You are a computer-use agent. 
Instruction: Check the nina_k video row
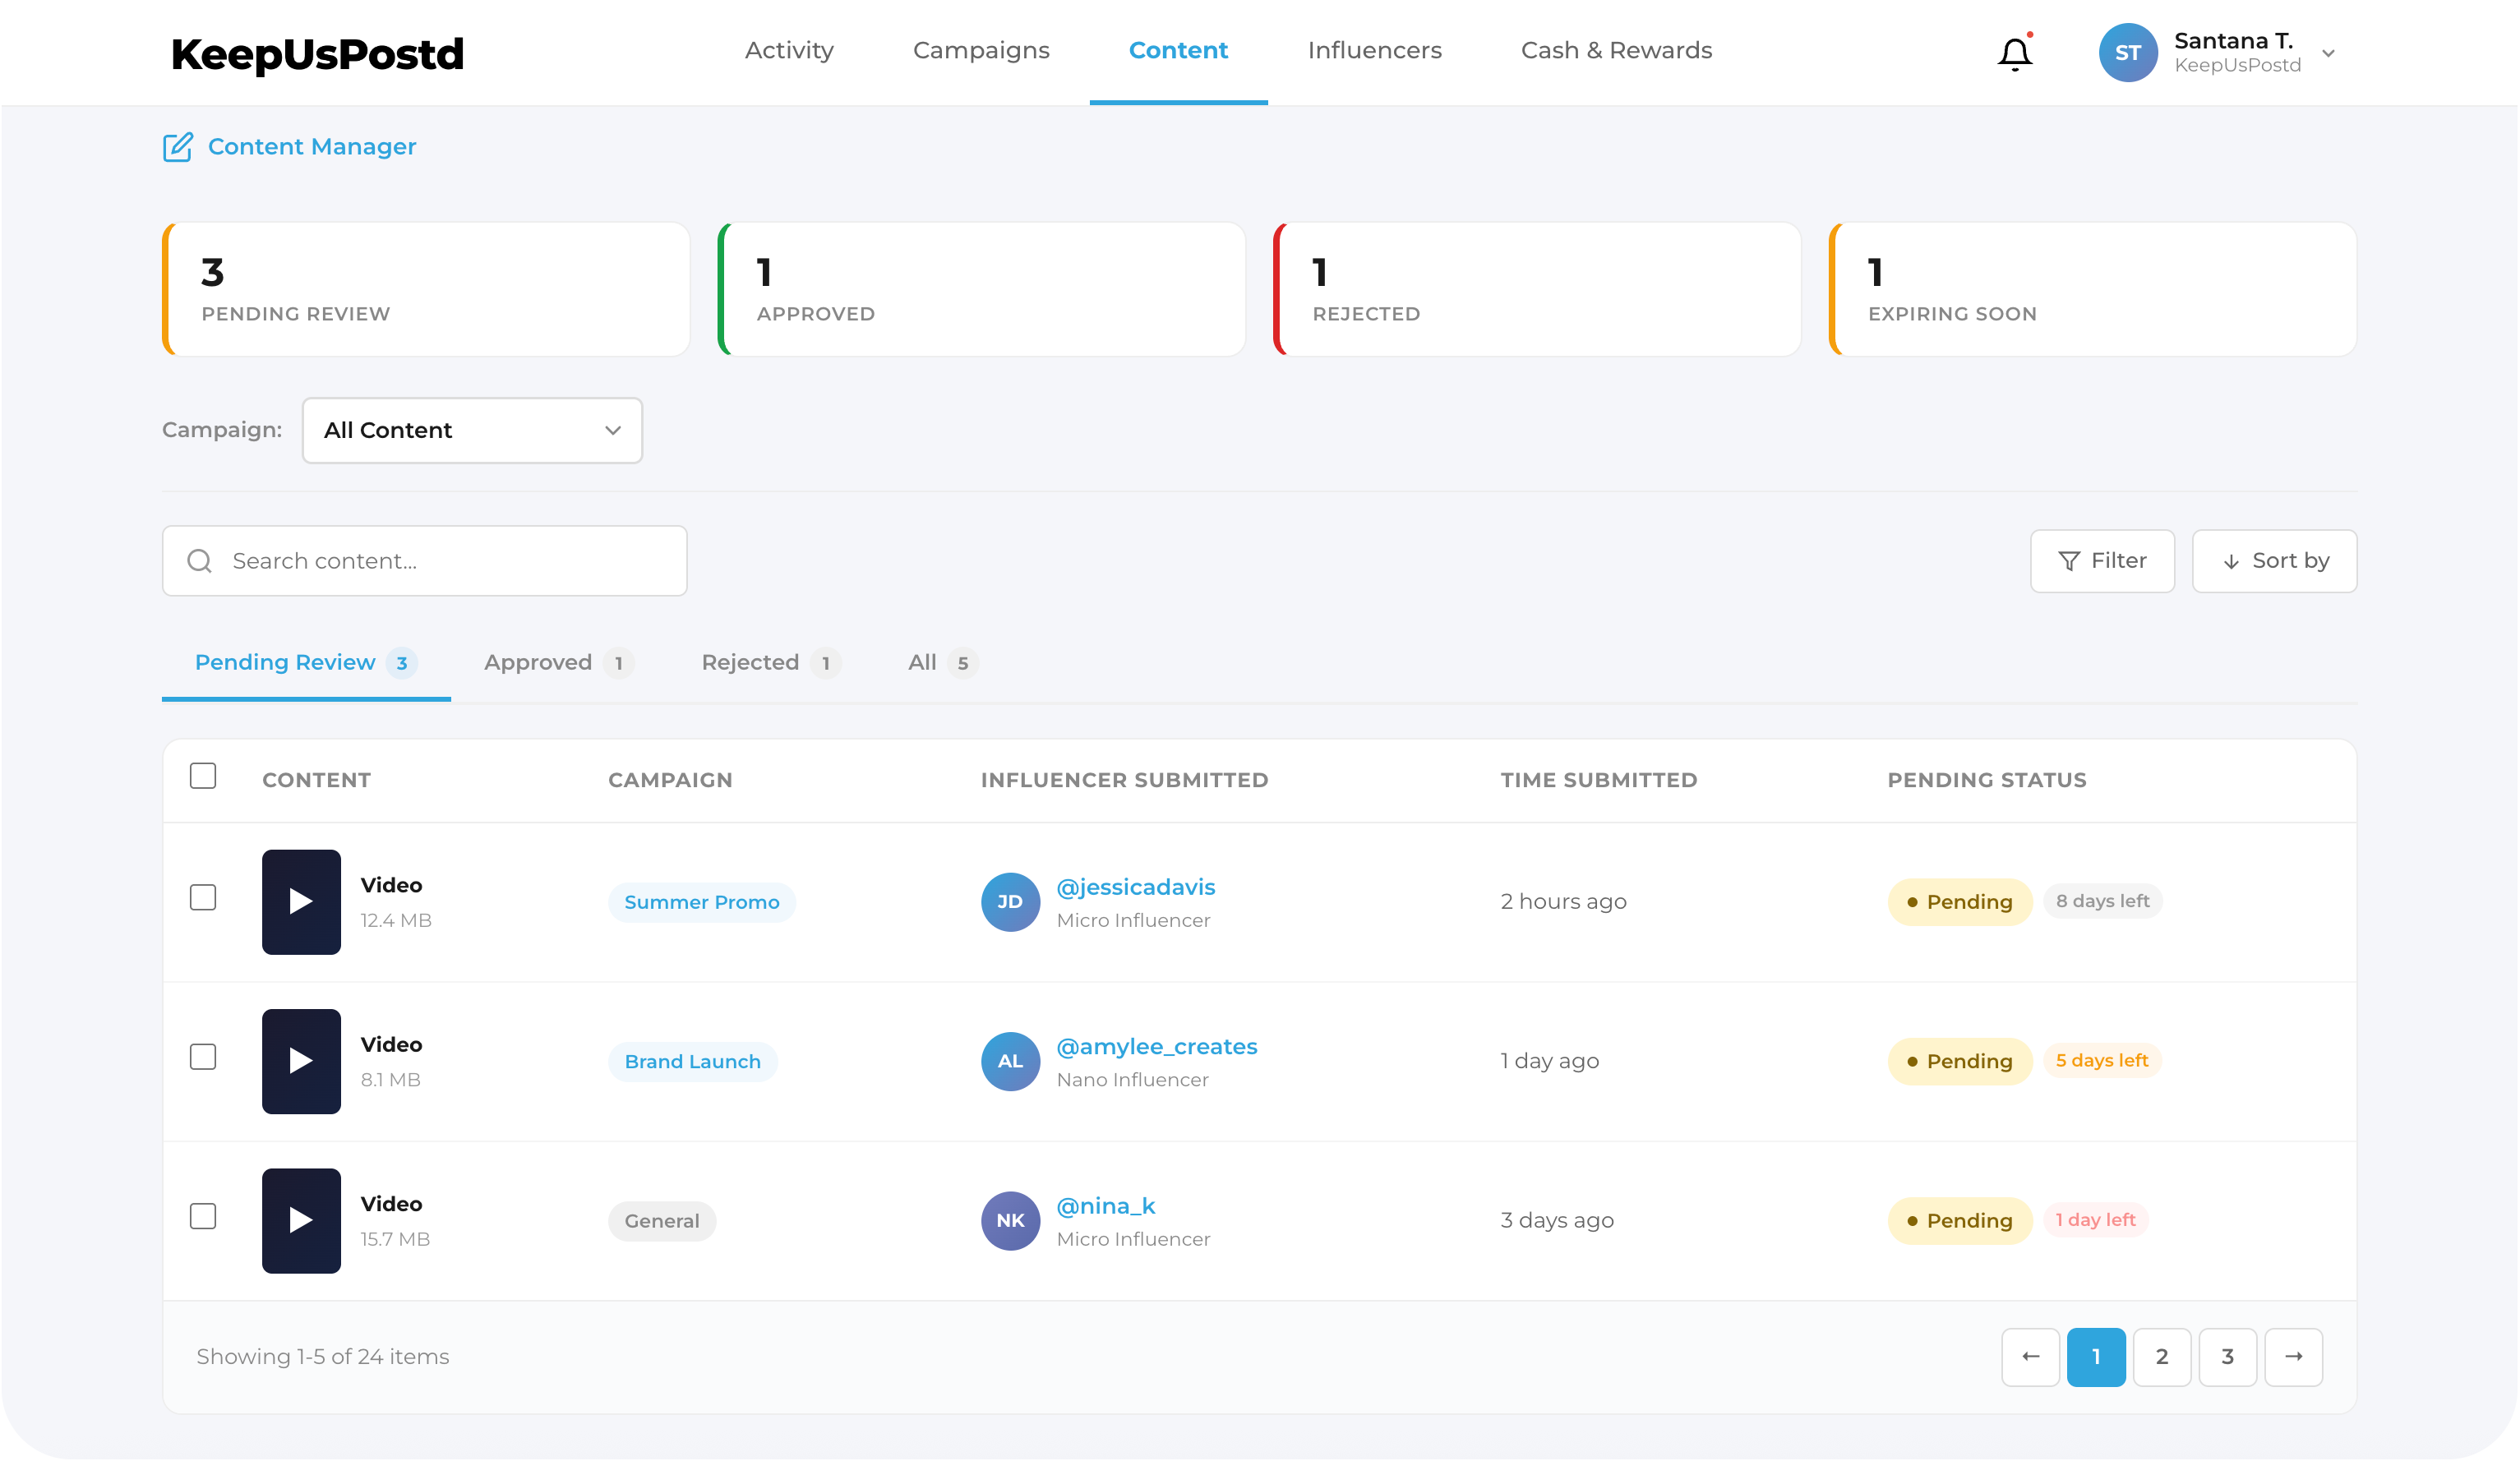(x=203, y=1216)
